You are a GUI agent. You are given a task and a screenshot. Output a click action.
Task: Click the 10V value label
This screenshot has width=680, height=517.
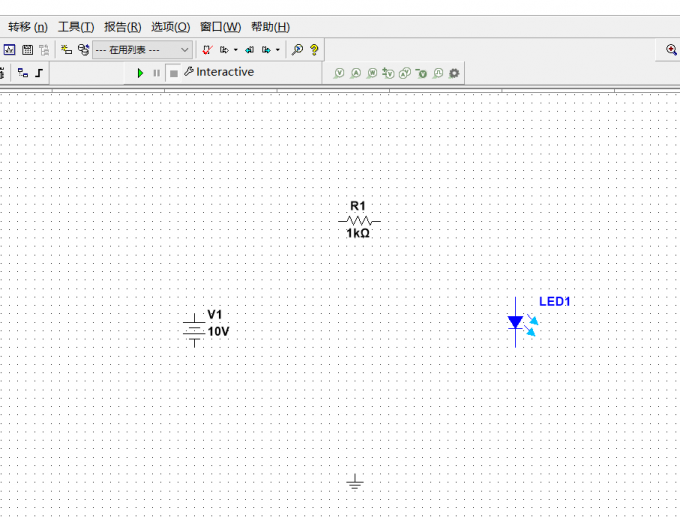218,331
